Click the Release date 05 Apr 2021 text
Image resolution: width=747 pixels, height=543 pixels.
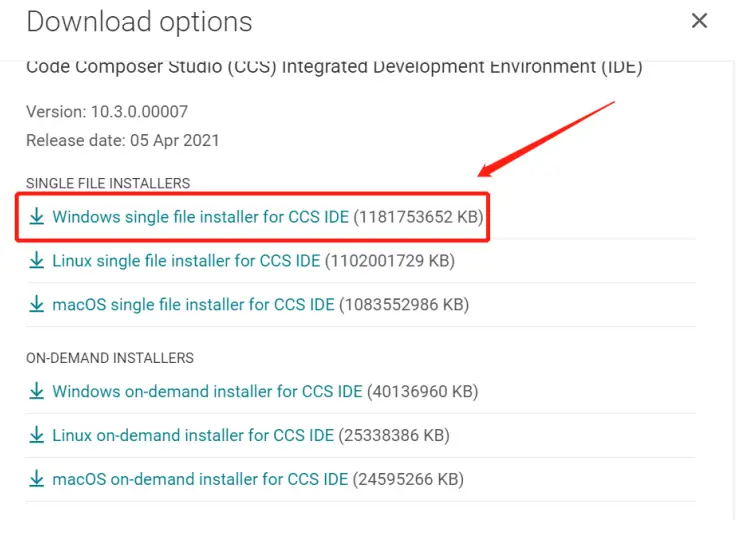coord(123,140)
